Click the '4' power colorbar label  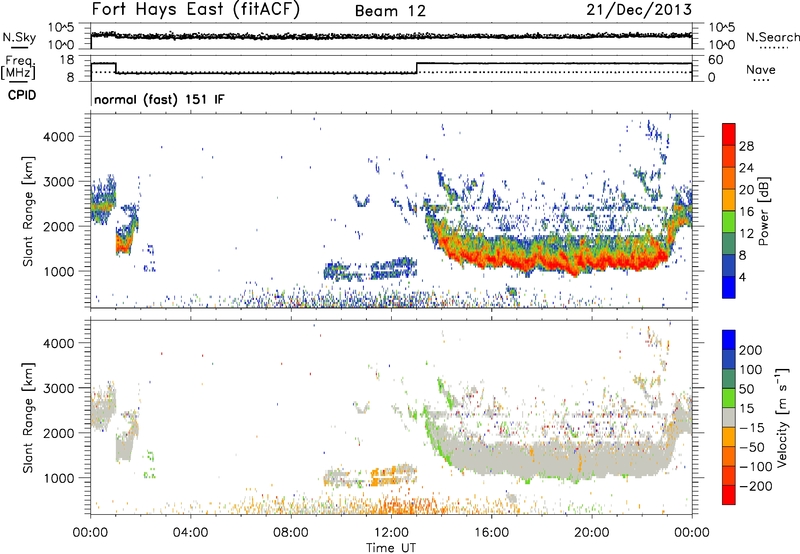742,277
